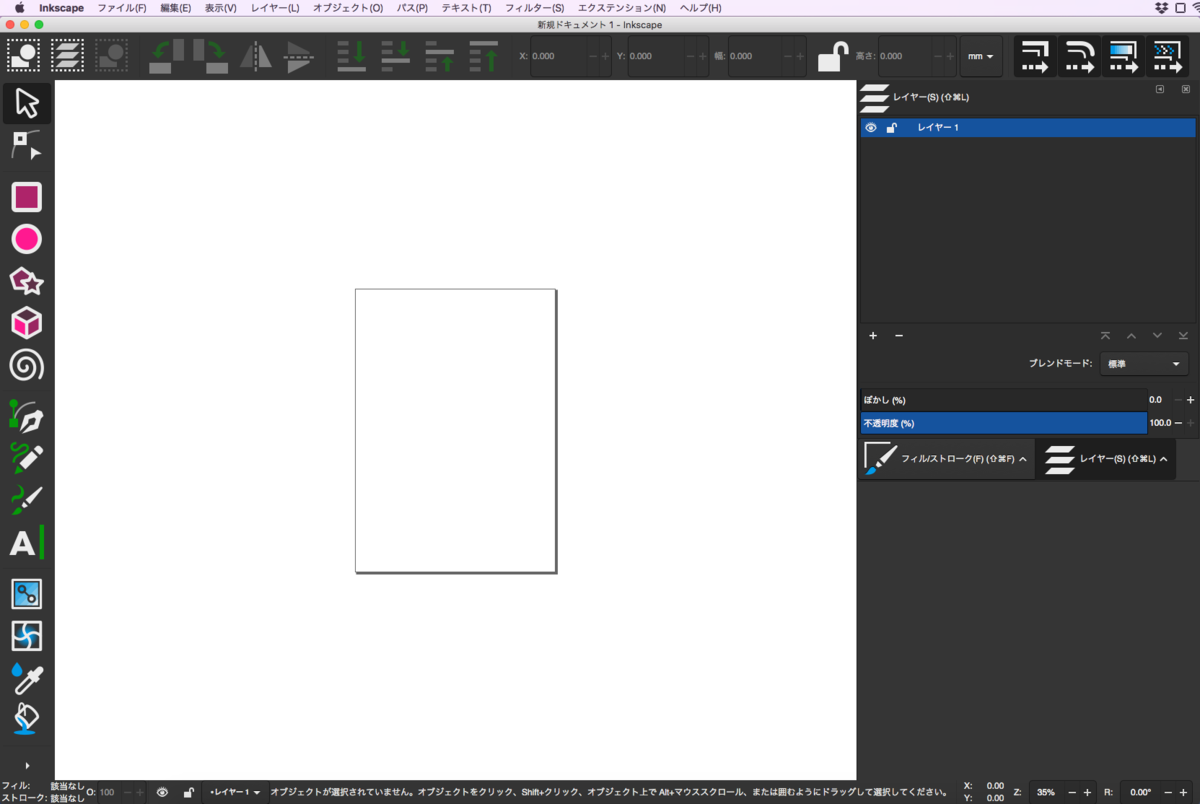This screenshot has height=804, width=1200.
Task: Open 表示(V) menu
Action: tap(221, 8)
